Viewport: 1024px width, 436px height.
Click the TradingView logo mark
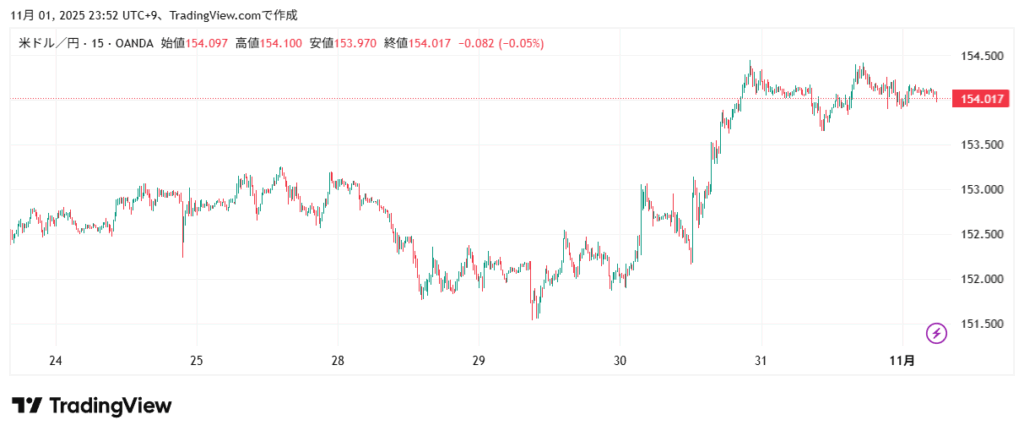coord(27,406)
